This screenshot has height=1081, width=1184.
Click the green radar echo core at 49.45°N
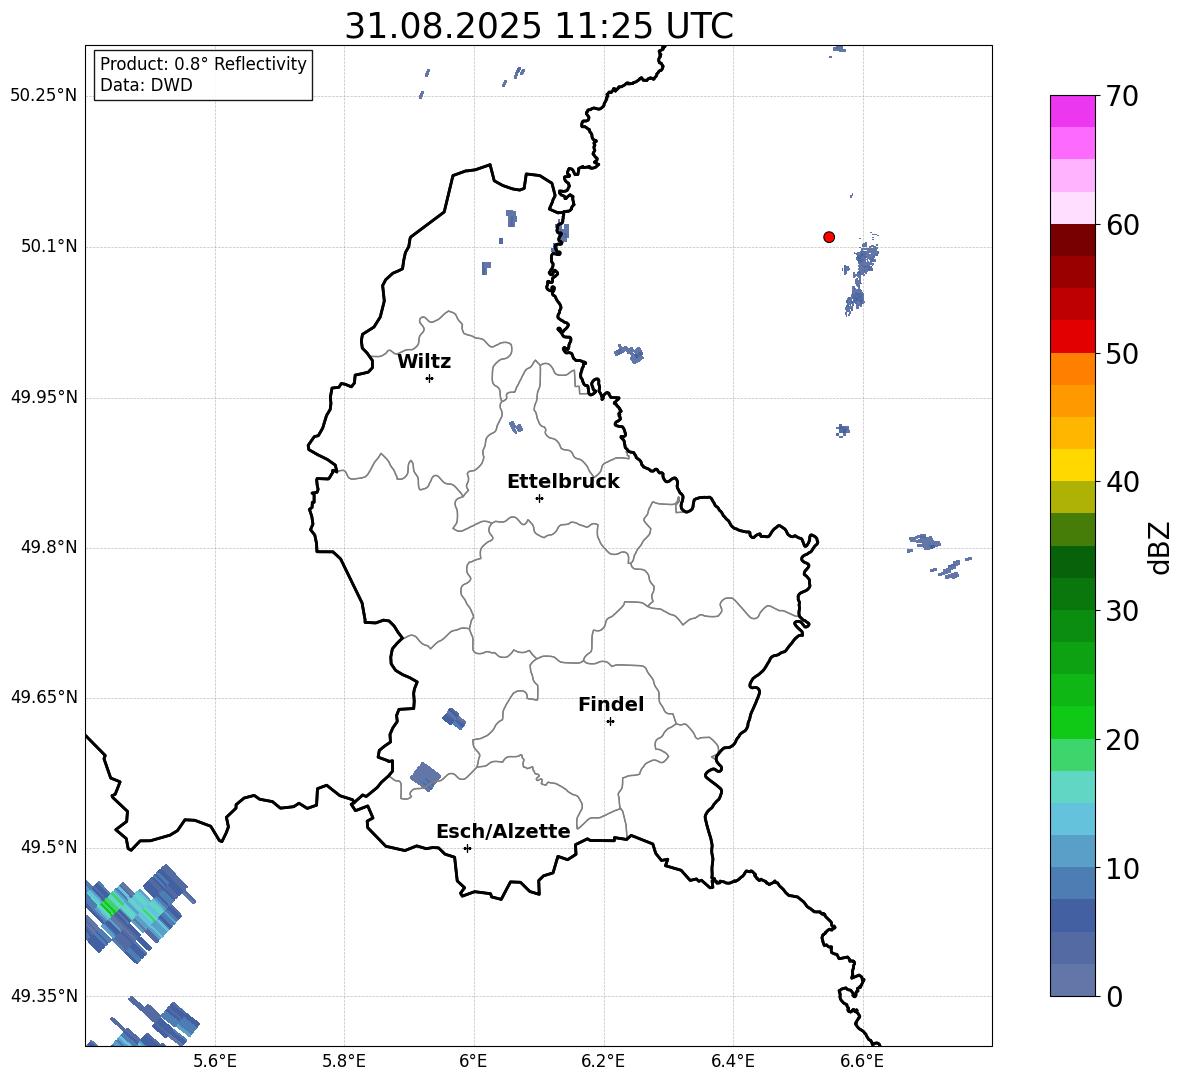click(111, 905)
